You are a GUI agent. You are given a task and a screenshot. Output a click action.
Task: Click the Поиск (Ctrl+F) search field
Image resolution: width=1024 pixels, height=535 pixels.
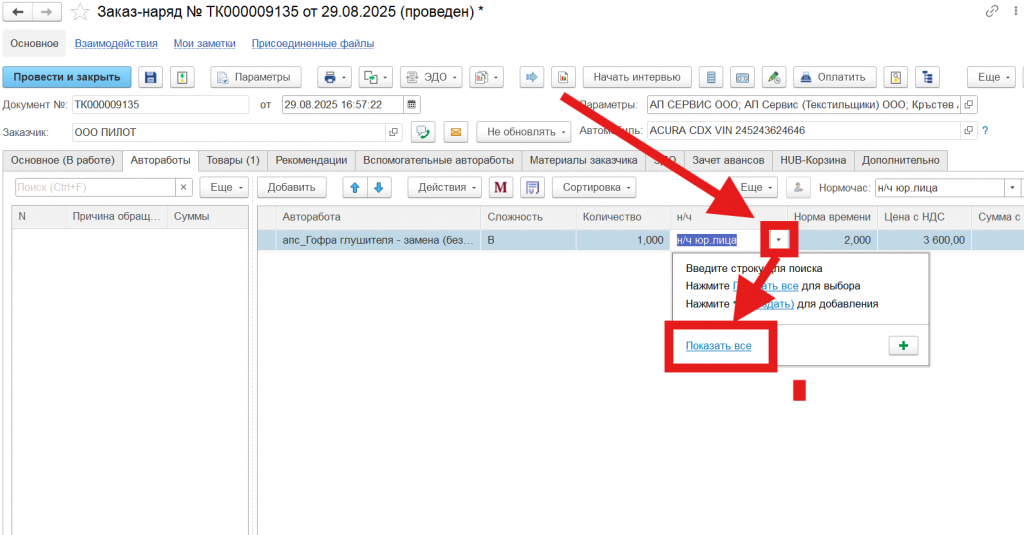[x=95, y=187]
